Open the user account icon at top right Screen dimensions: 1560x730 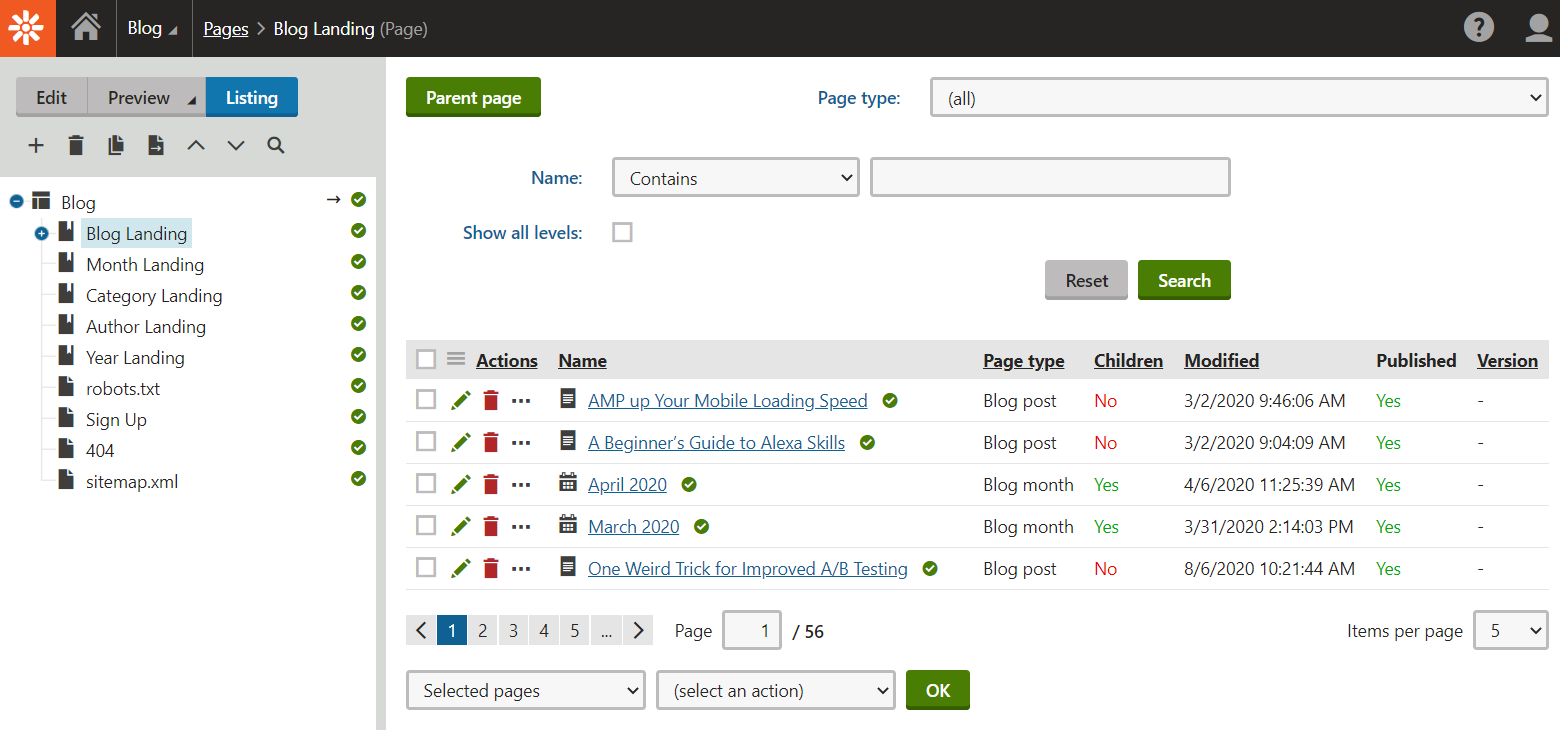pyautogui.click(x=1538, y=28)
